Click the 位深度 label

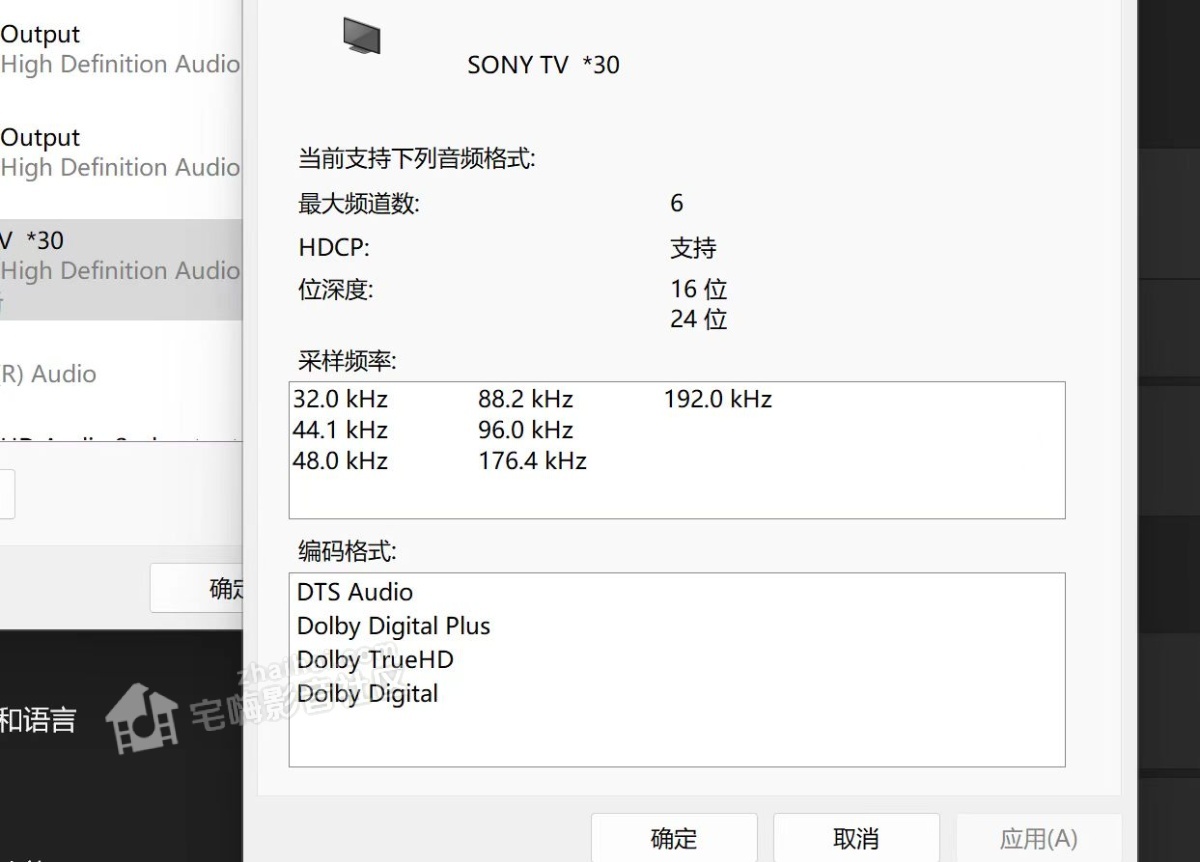tap(335, 290)
